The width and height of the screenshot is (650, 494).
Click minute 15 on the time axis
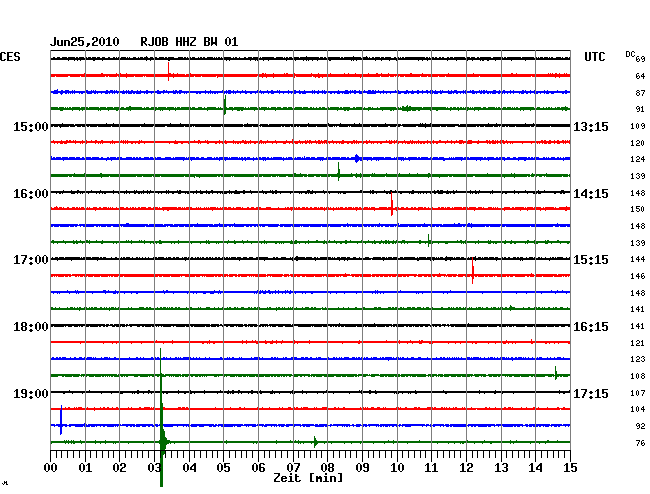point(570,468)
